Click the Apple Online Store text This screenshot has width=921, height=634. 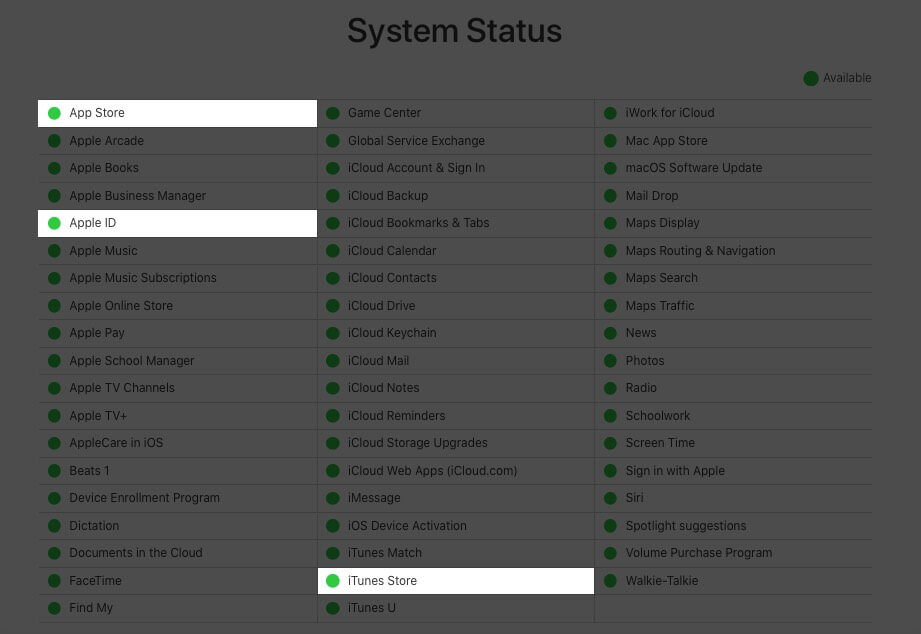pos(121,306)
